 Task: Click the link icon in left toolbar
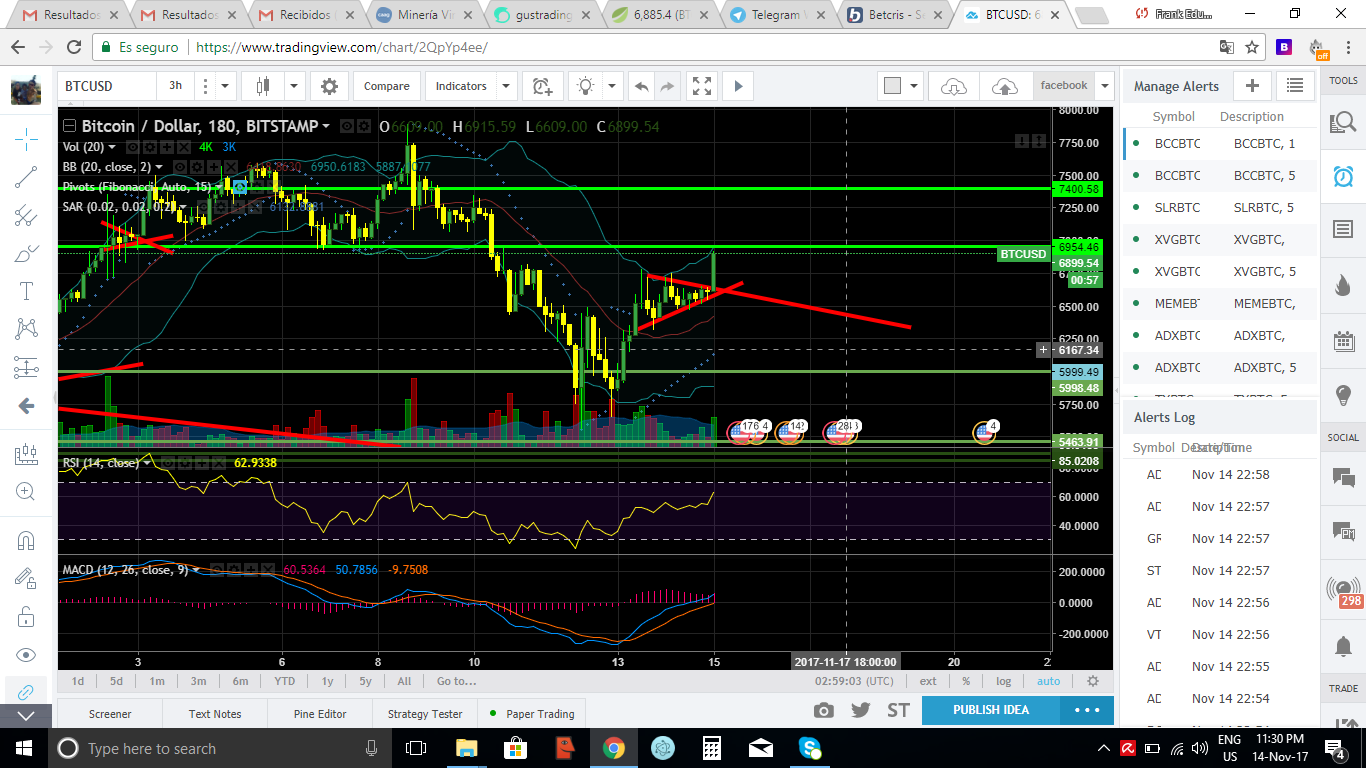tap(26, 691)
